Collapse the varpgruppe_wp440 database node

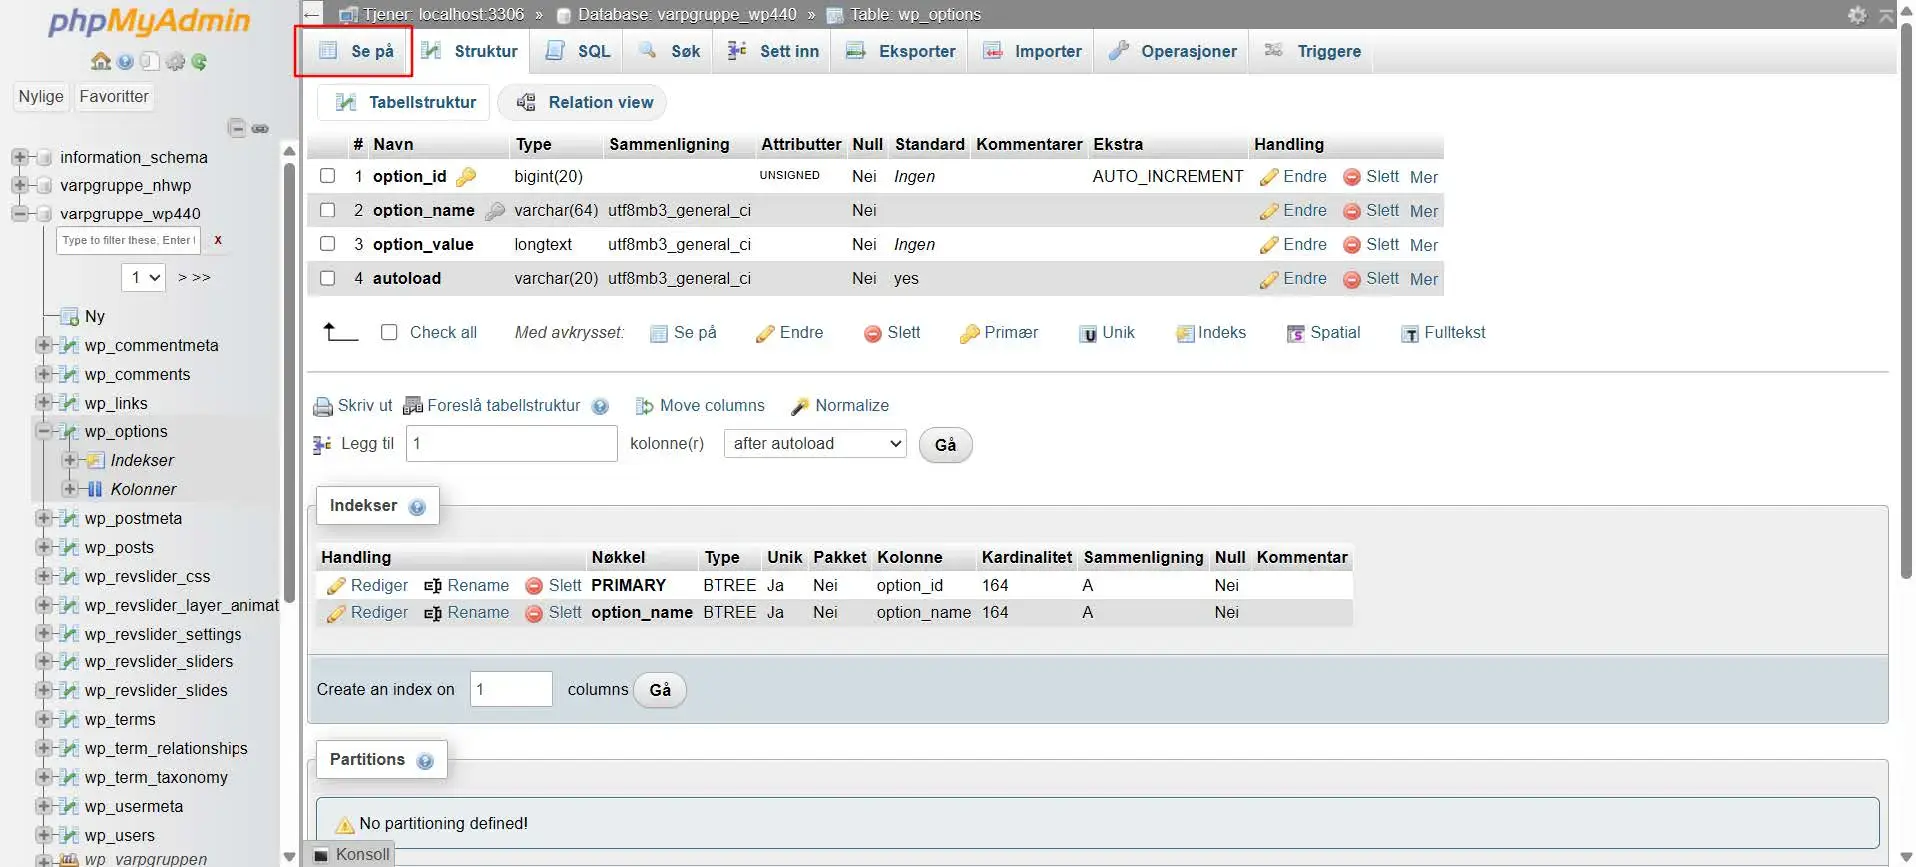pos(19,213)
